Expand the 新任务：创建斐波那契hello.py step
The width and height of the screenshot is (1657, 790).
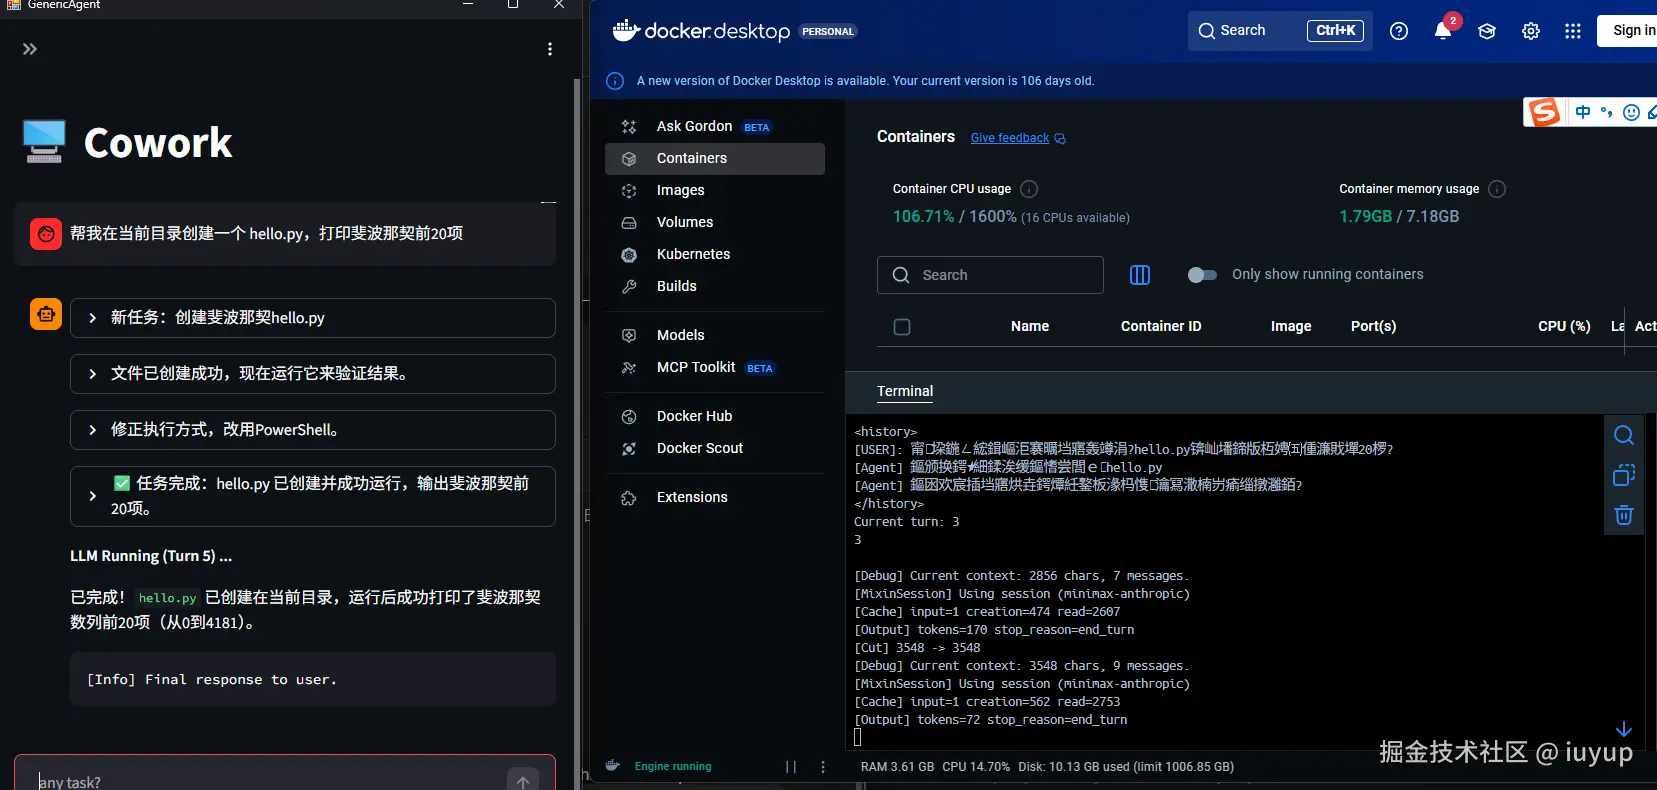pos(313,318)
